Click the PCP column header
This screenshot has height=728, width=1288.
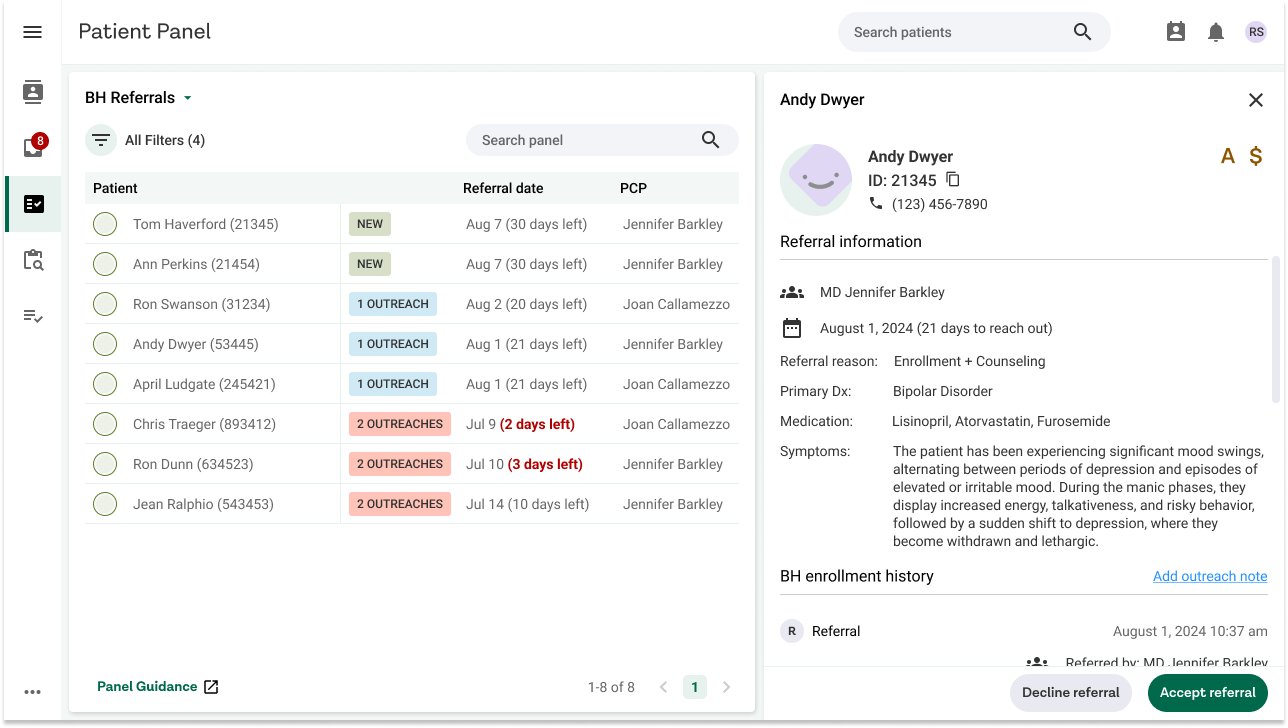pos(633,188)
